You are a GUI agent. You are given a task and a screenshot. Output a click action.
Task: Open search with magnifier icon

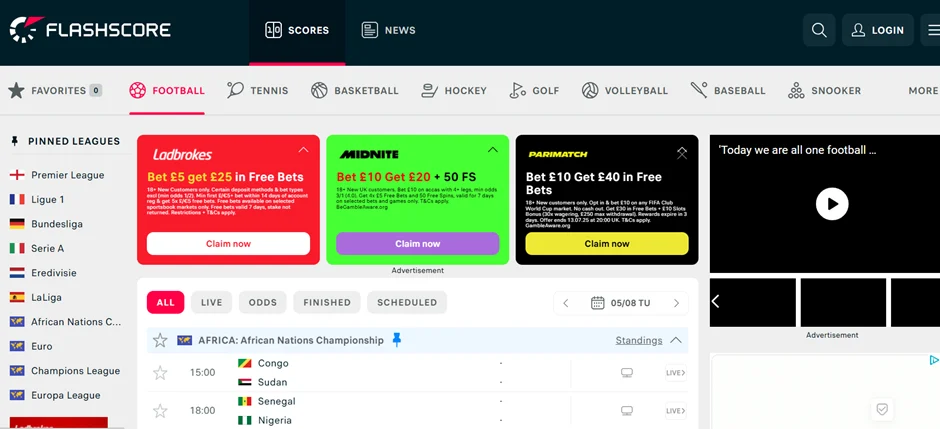pyautogui.click(x=818, y=30)
